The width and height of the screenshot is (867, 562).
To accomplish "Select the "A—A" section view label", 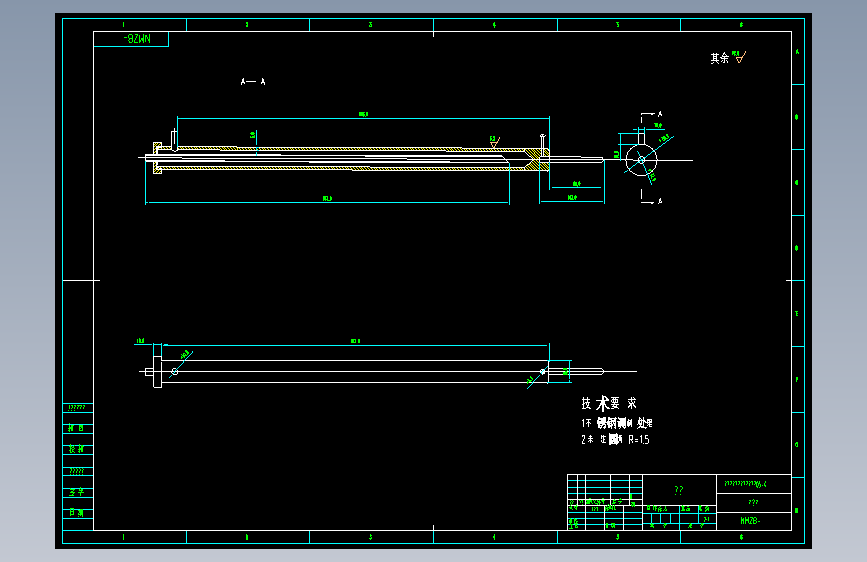I will pos(253,82).
